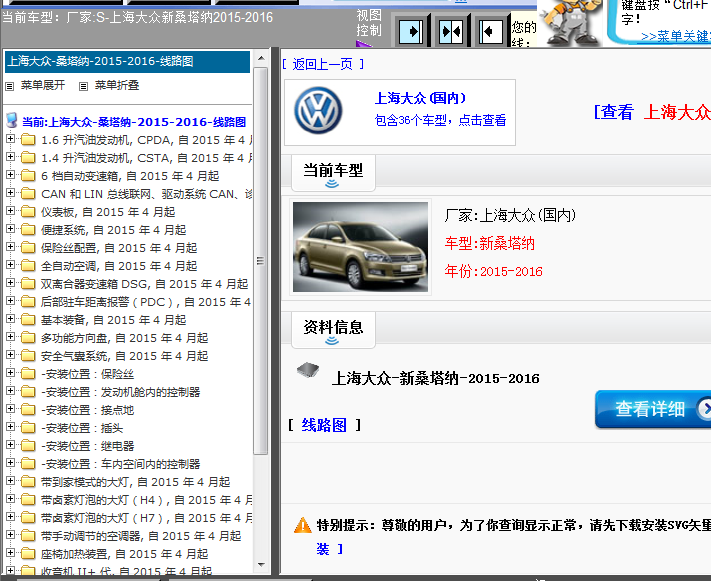This screenshot has height=581, width=711.
Task: Expand the 带手动调节的空调器 node
Action: [x=10, y=535]
